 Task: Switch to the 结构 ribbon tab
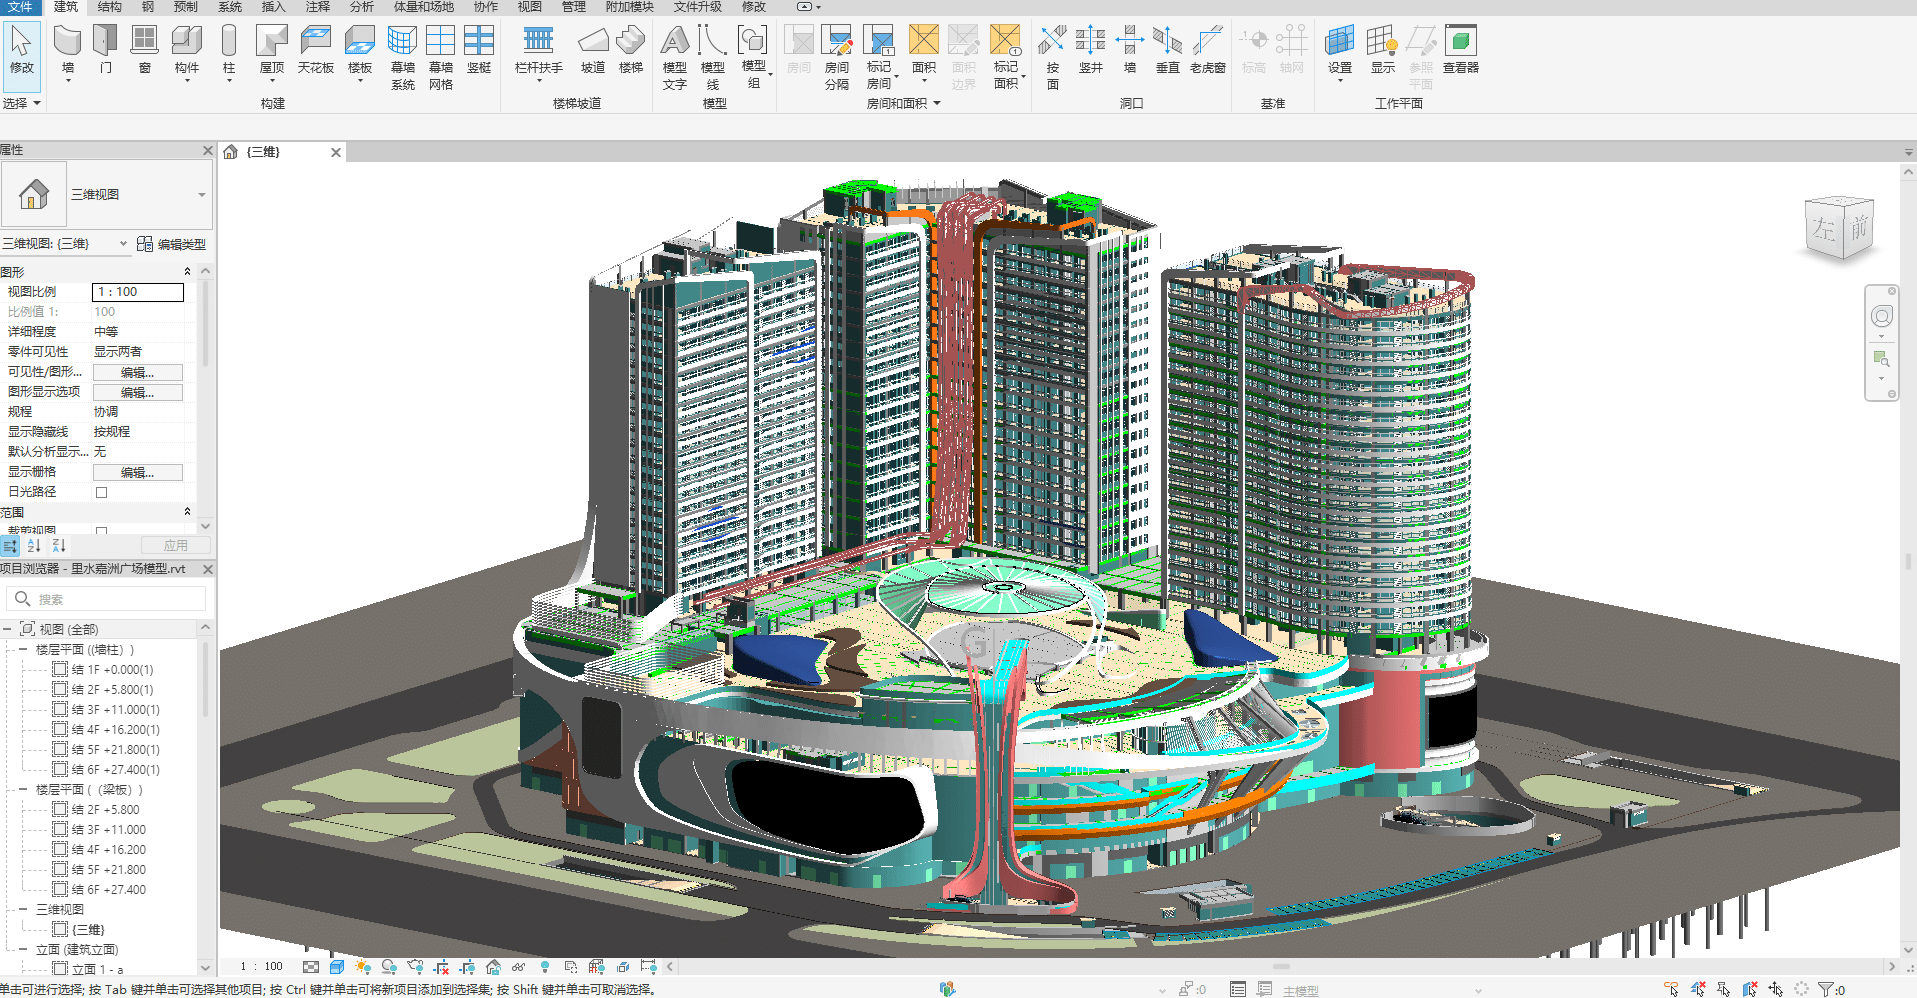tap(109, 7)
